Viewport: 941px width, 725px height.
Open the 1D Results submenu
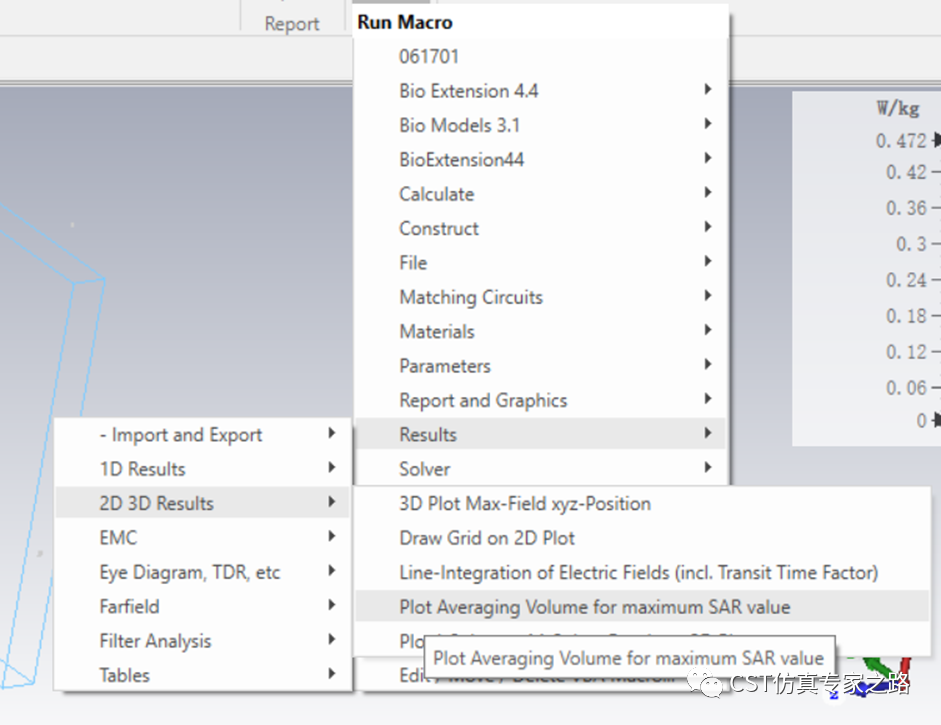click(x=202, y=469)
